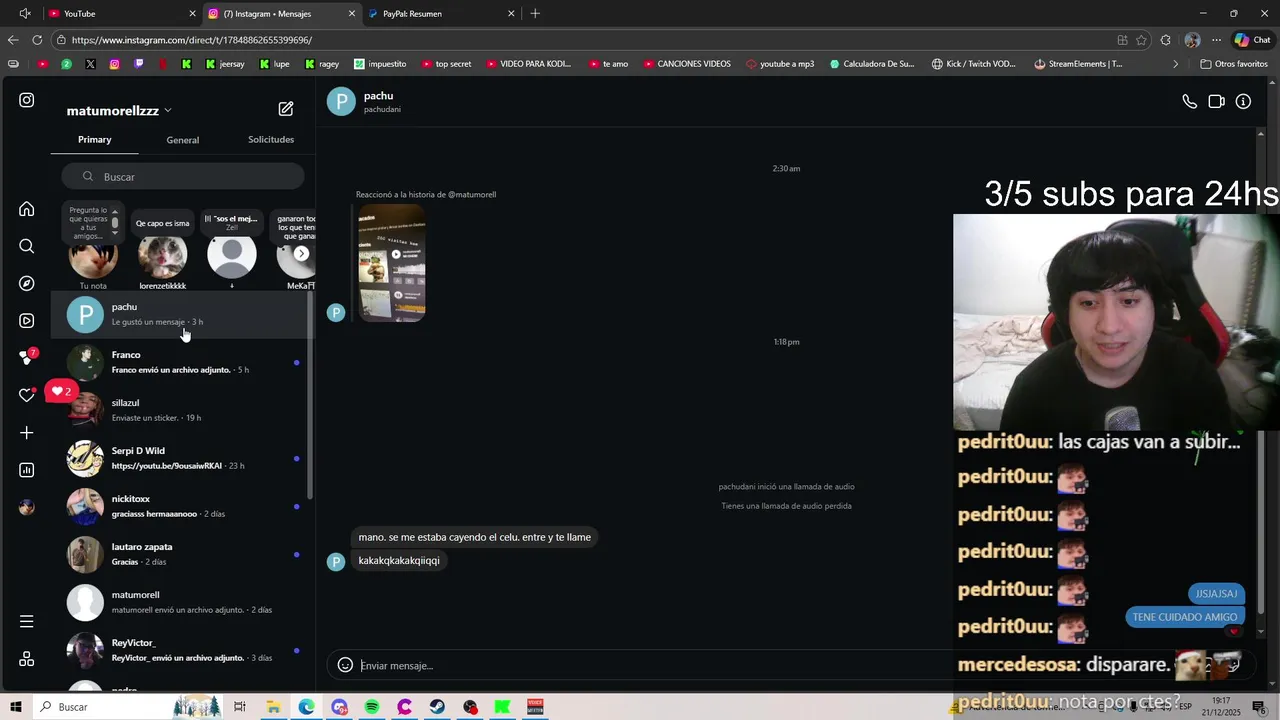
Task: Open a new browser tab
Action: click(535, 13)
